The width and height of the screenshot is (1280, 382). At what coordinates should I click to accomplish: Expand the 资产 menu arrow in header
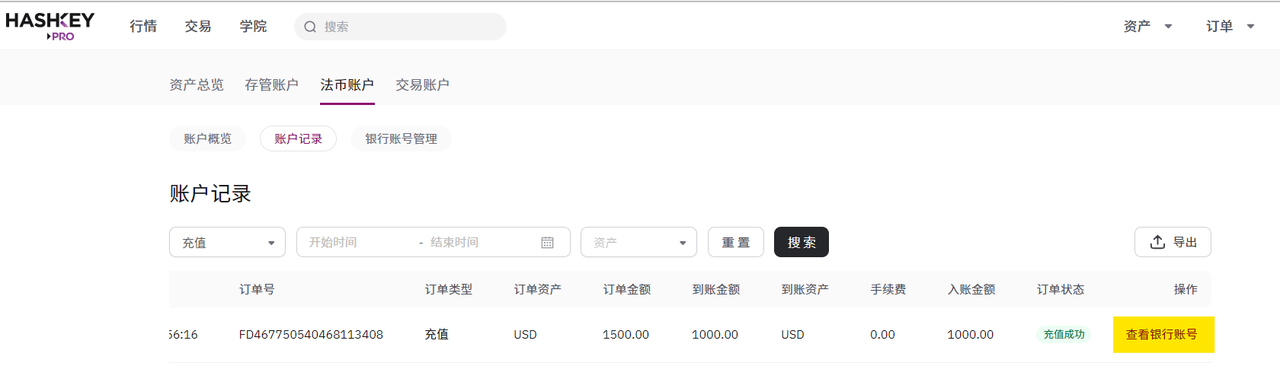tap(1168, 27)
